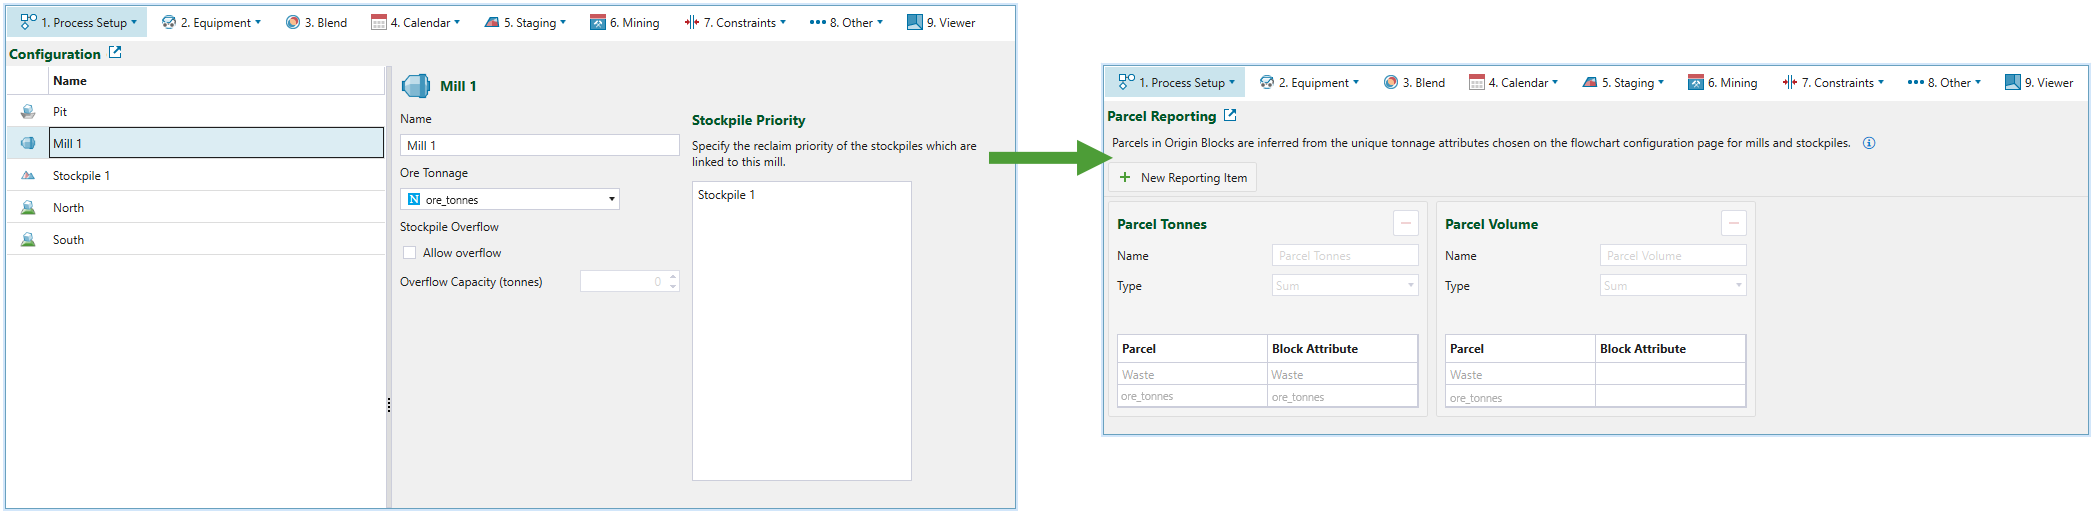Enable the Allow overflow checkbox
This screenshot has width=2094, height=516.
coord(409,253)
